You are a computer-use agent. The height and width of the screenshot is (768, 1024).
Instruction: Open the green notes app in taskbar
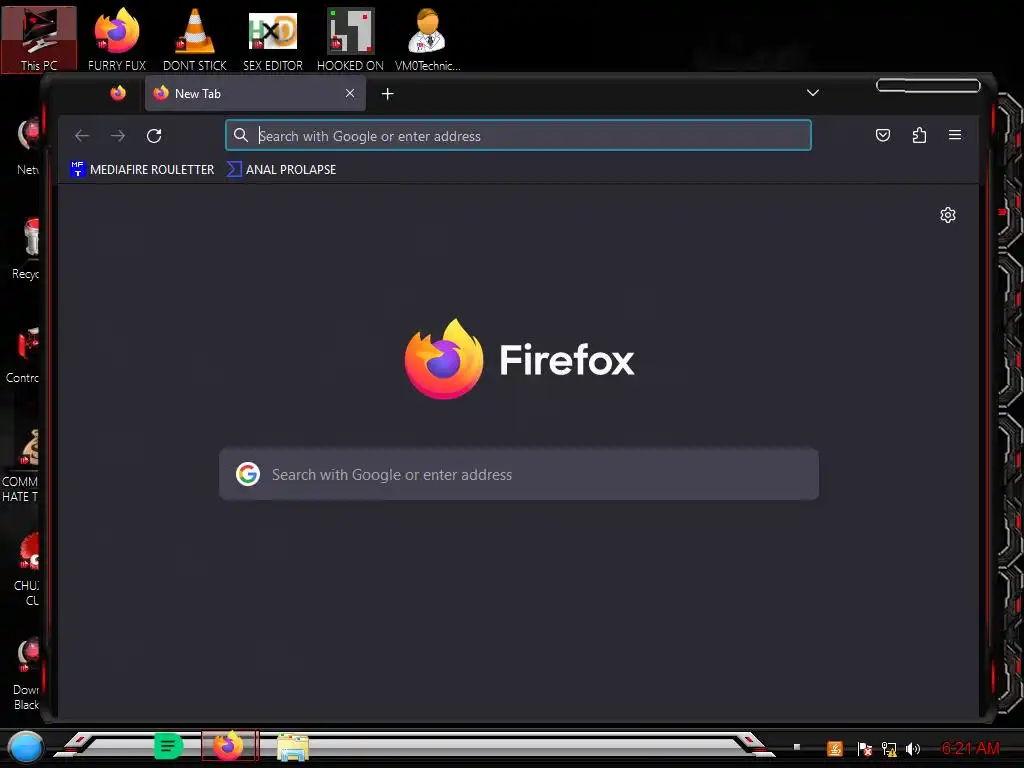pyautogui.click(x=168, y=746)
